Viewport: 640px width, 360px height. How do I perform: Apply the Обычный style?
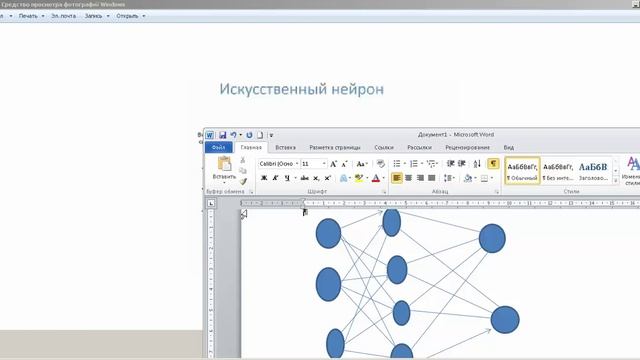(522, 171)
